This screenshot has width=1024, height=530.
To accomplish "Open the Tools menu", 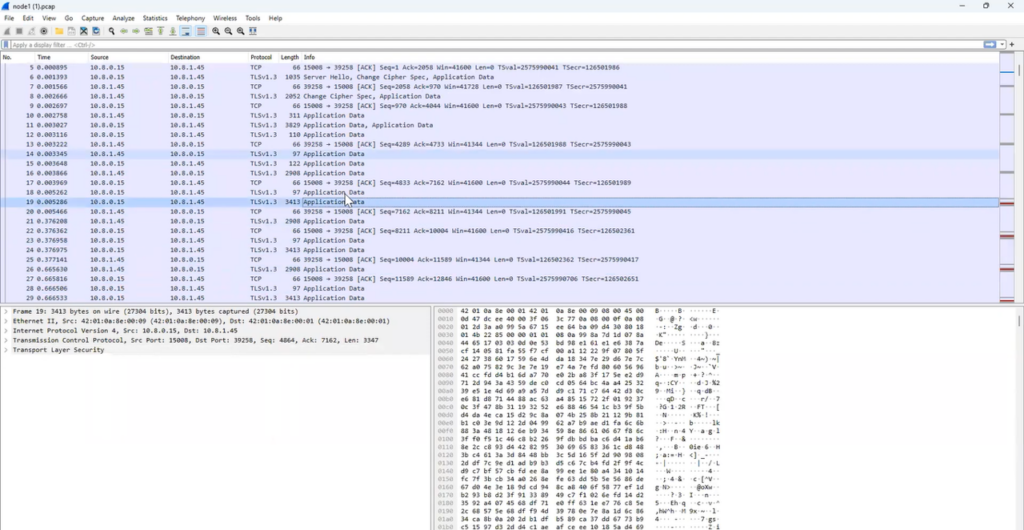I will point(253,18).
